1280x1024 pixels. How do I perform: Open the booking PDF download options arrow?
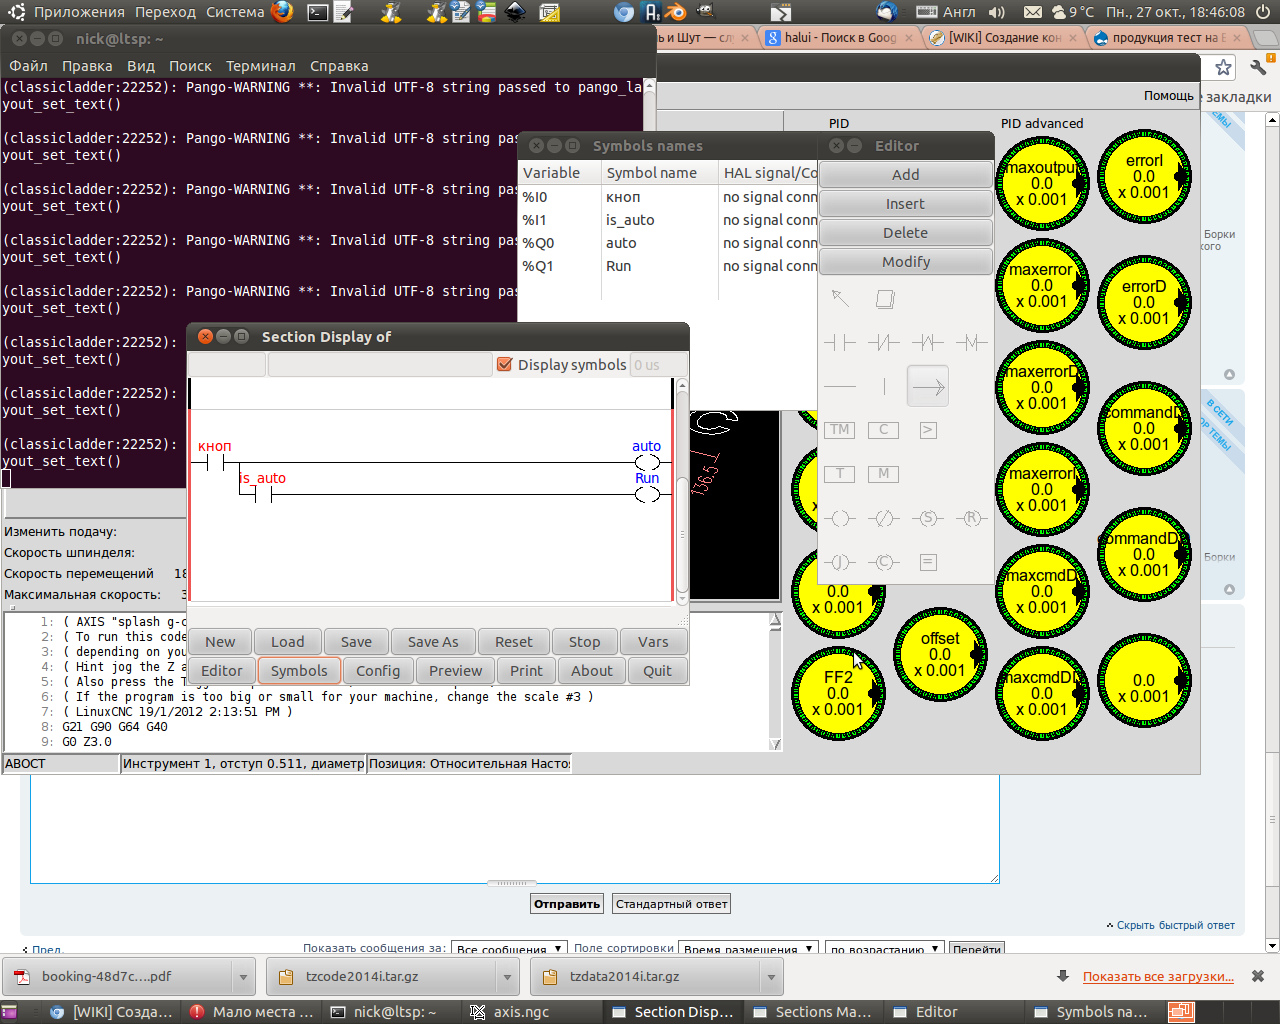[243, 977]
